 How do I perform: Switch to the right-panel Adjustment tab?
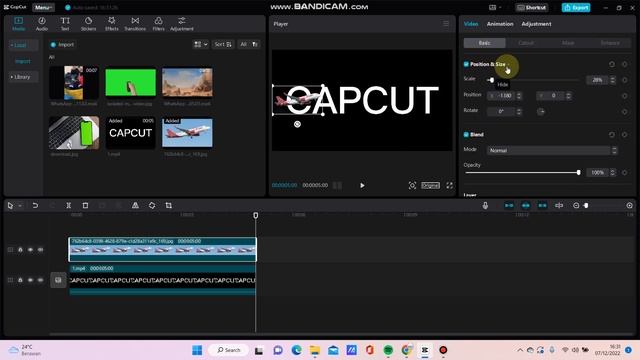coord(536,24)
